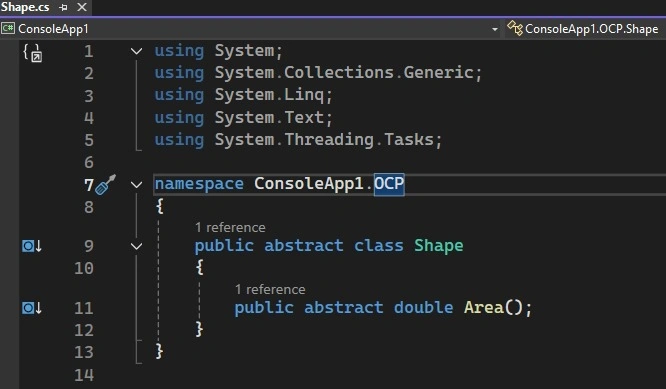Click the highlighted OCP namespace text

[389, 183]
